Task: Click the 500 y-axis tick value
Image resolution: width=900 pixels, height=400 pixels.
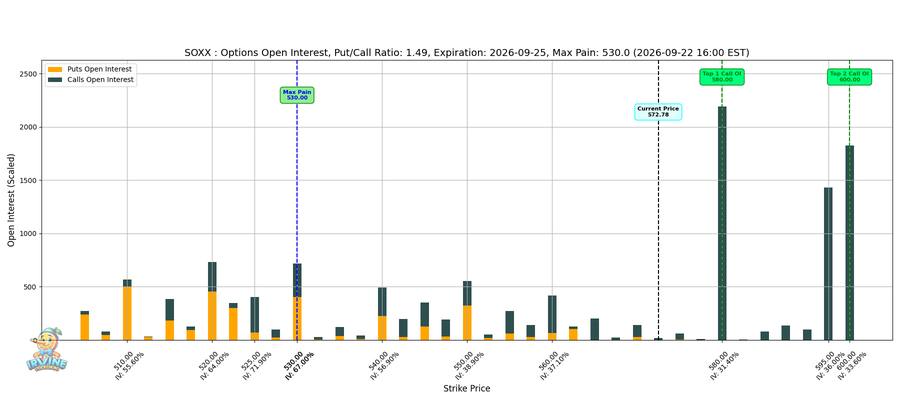Action: coord(30,287)
